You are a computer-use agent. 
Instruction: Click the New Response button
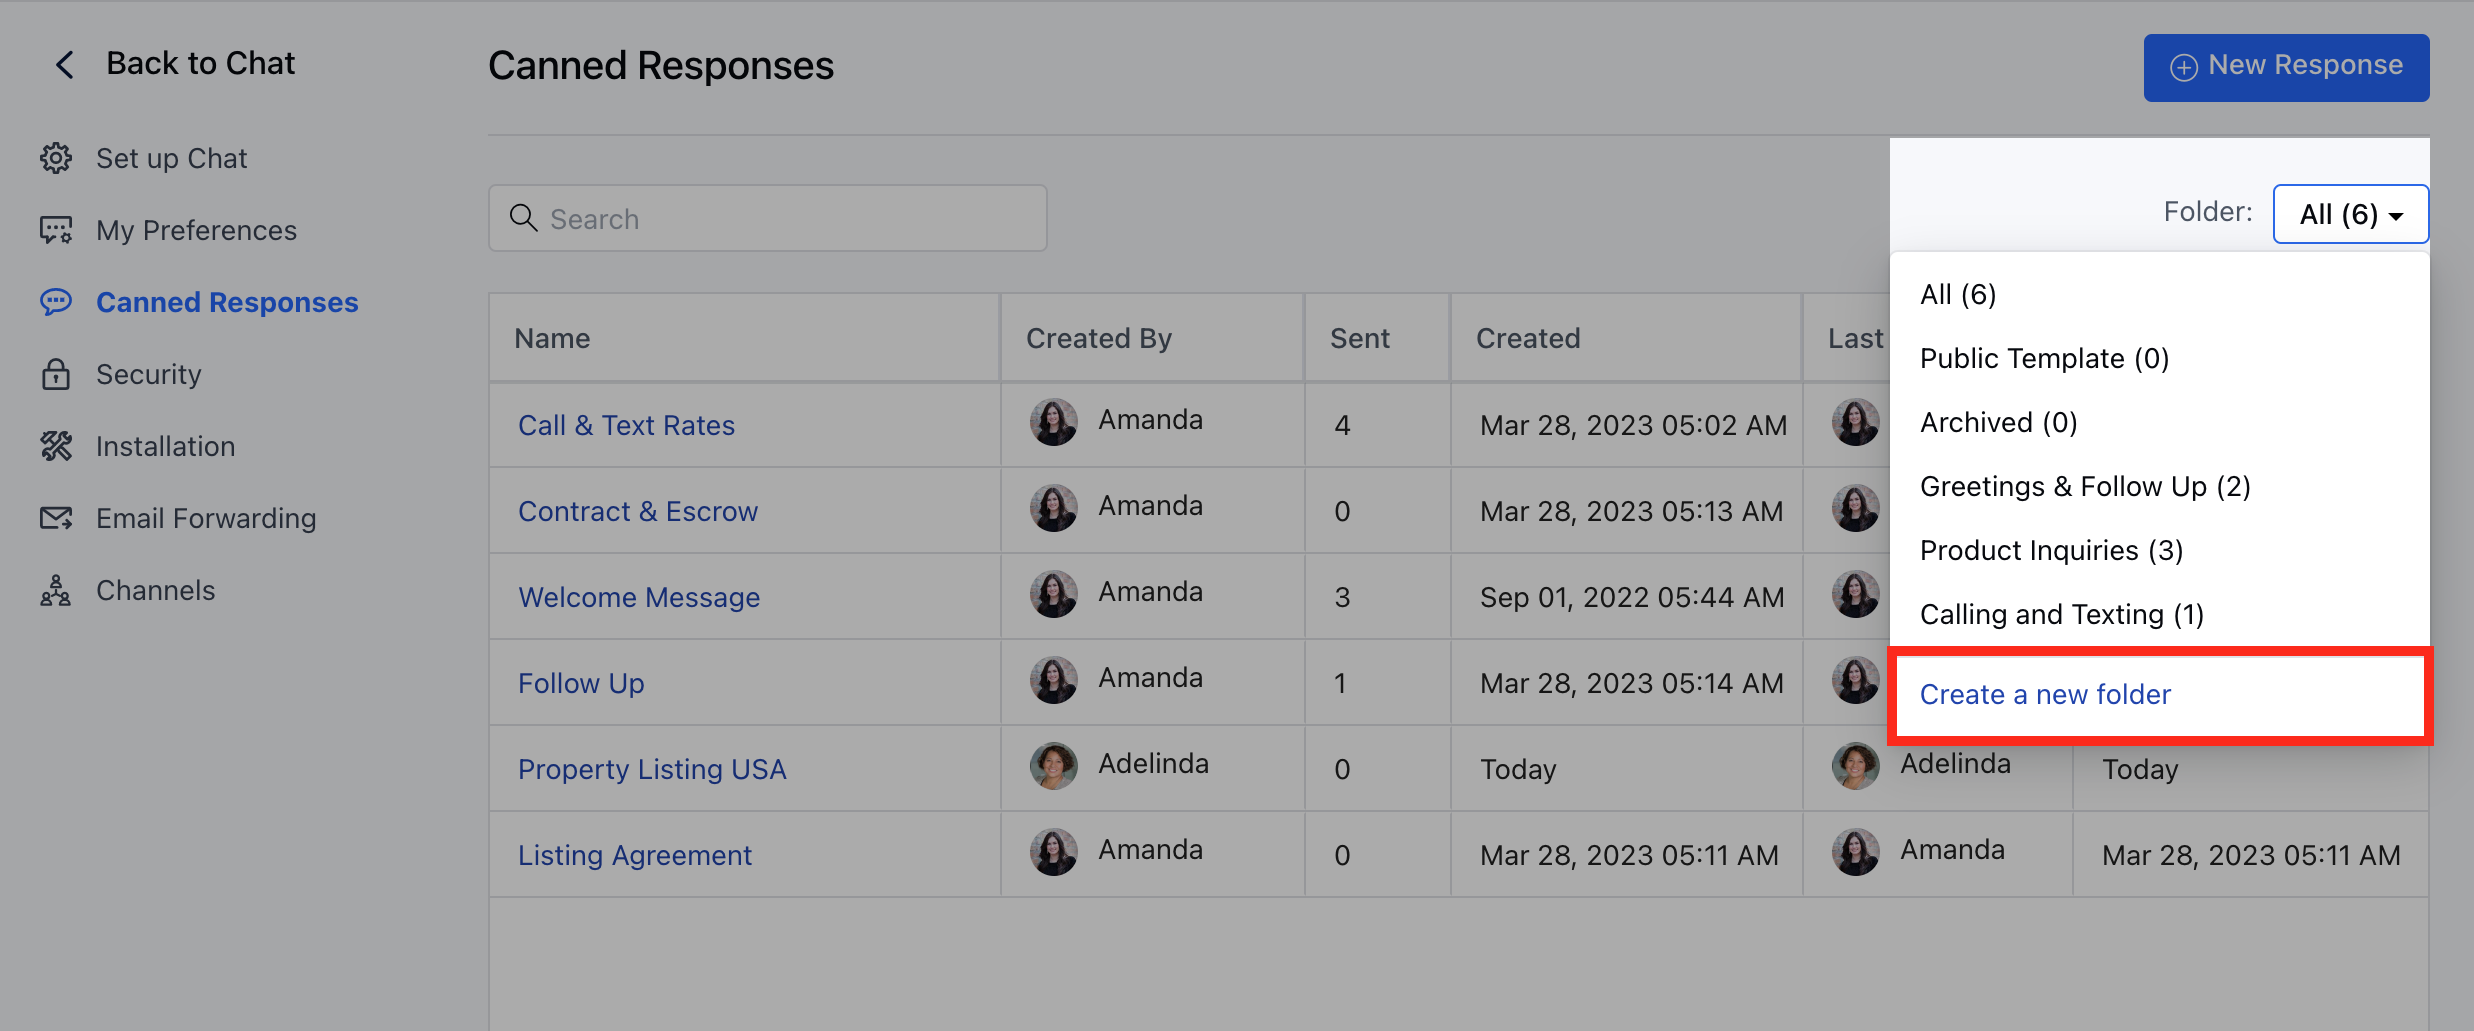click(x=2286, y=66)
